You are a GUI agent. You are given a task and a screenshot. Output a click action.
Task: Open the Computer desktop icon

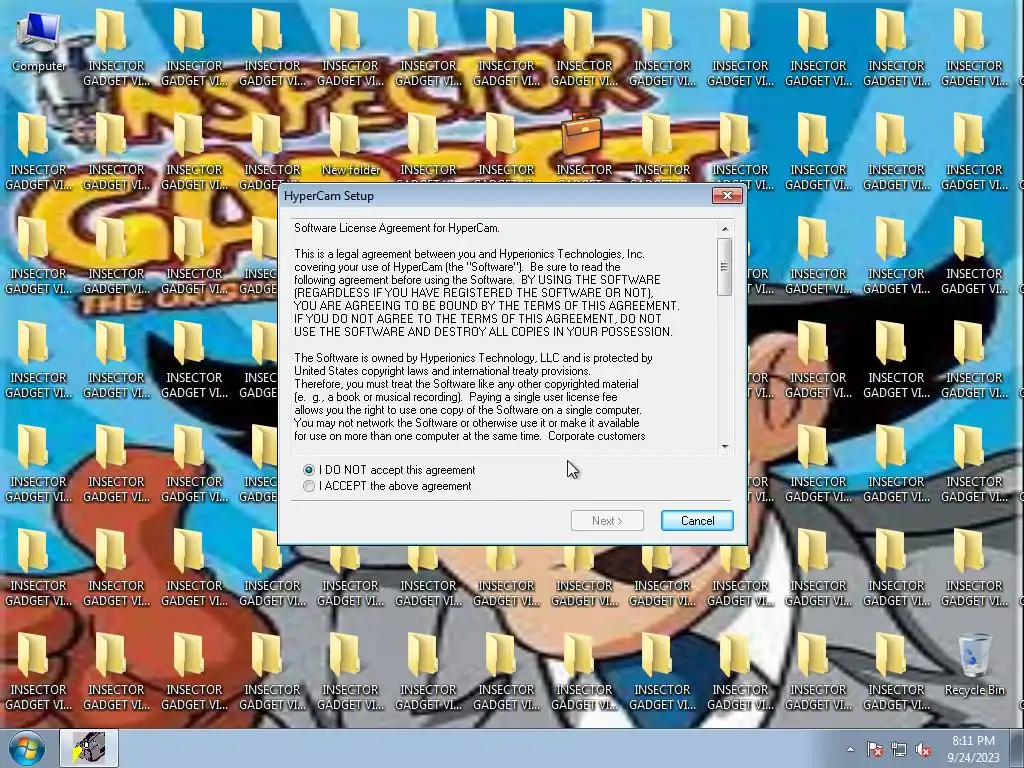39,42
